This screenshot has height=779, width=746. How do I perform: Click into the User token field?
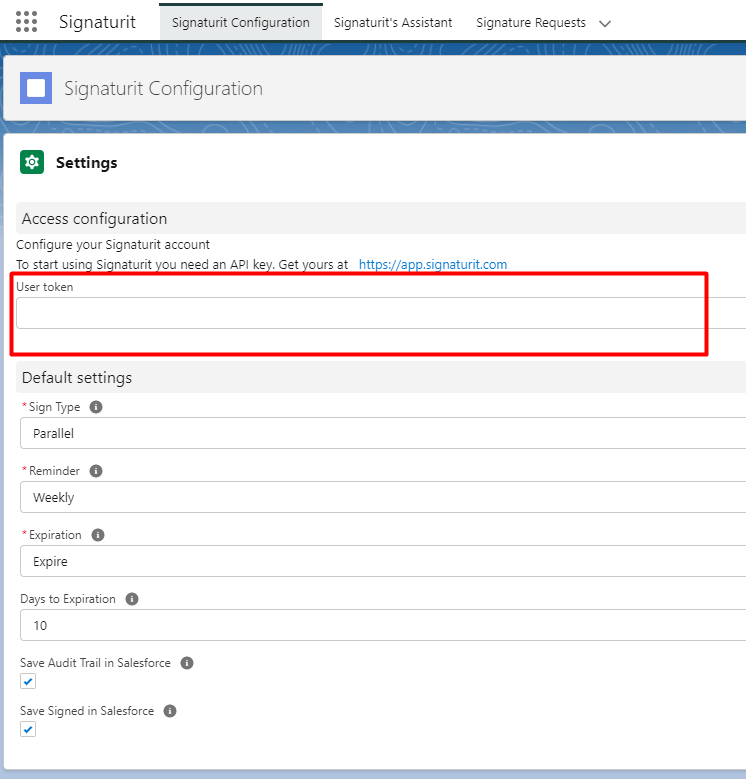tap(381, 313)
